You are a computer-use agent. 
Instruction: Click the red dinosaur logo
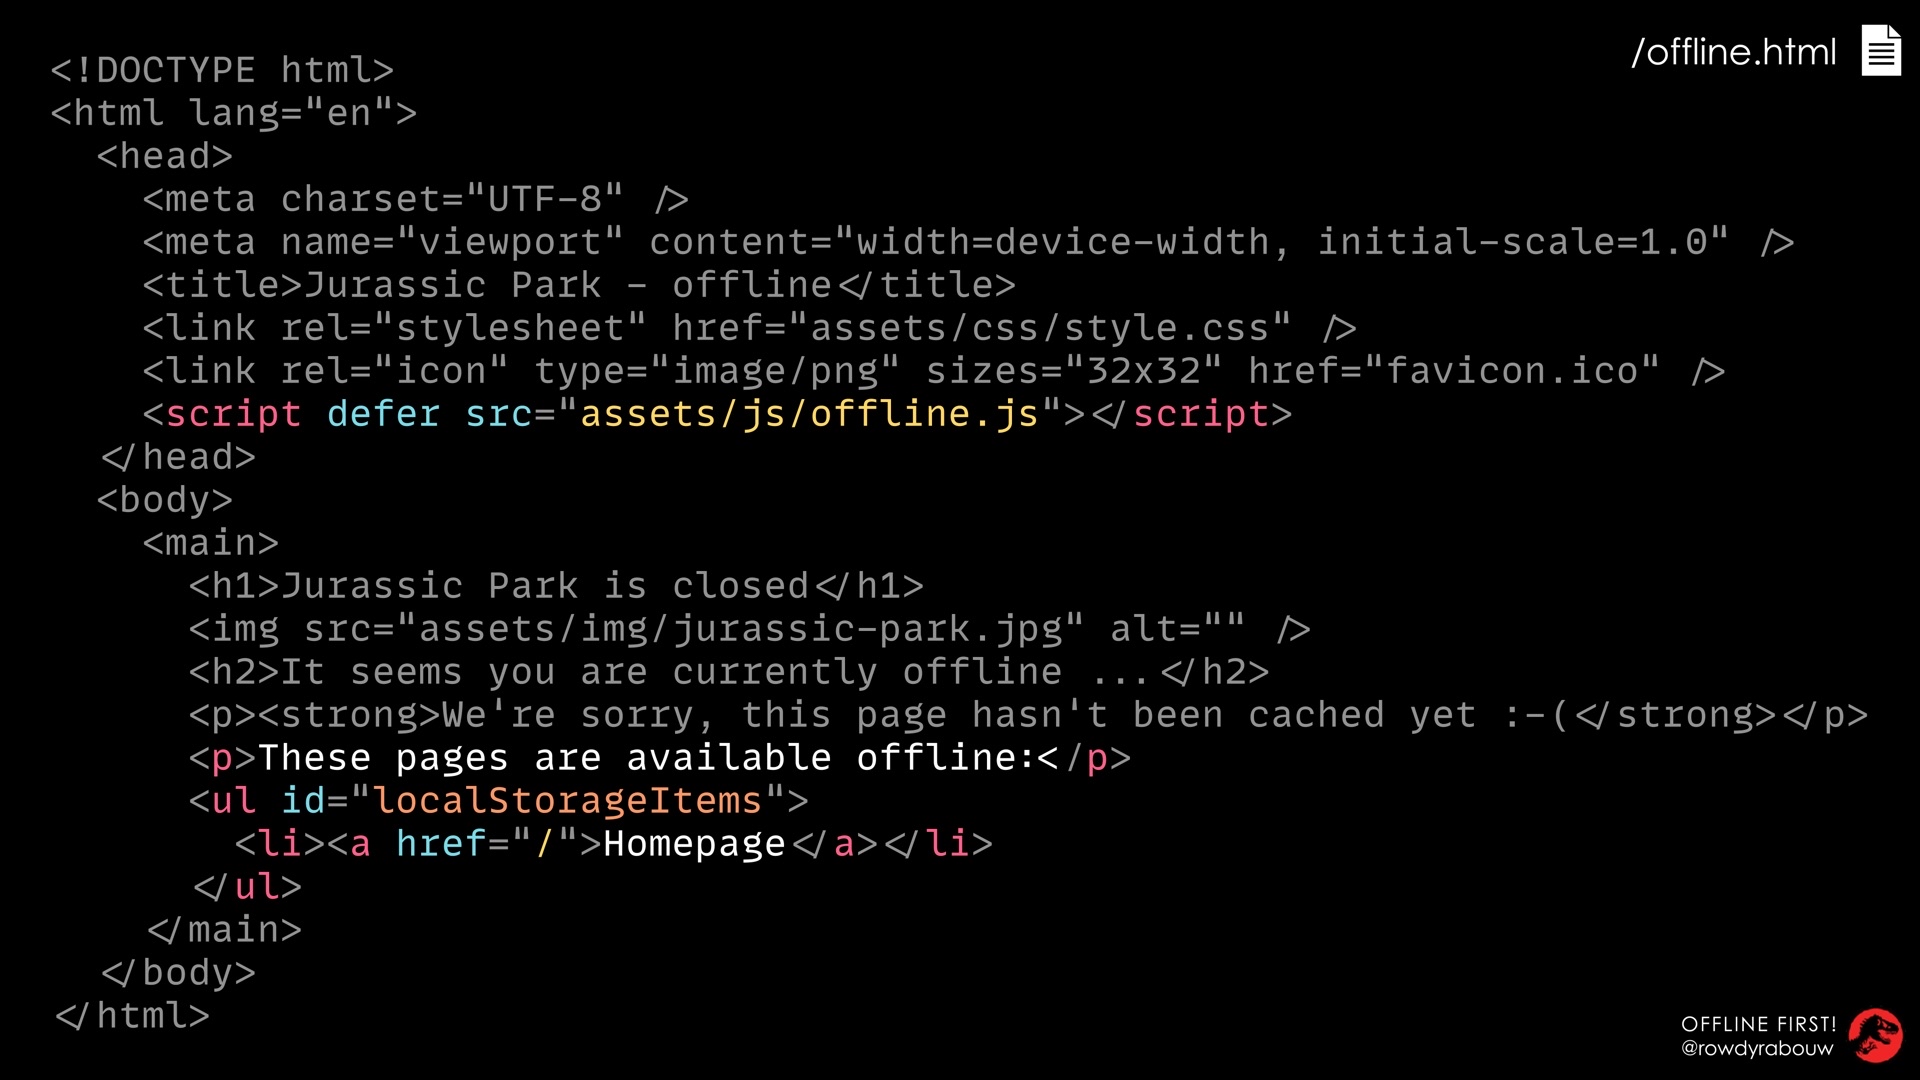click(1875, 1036)
